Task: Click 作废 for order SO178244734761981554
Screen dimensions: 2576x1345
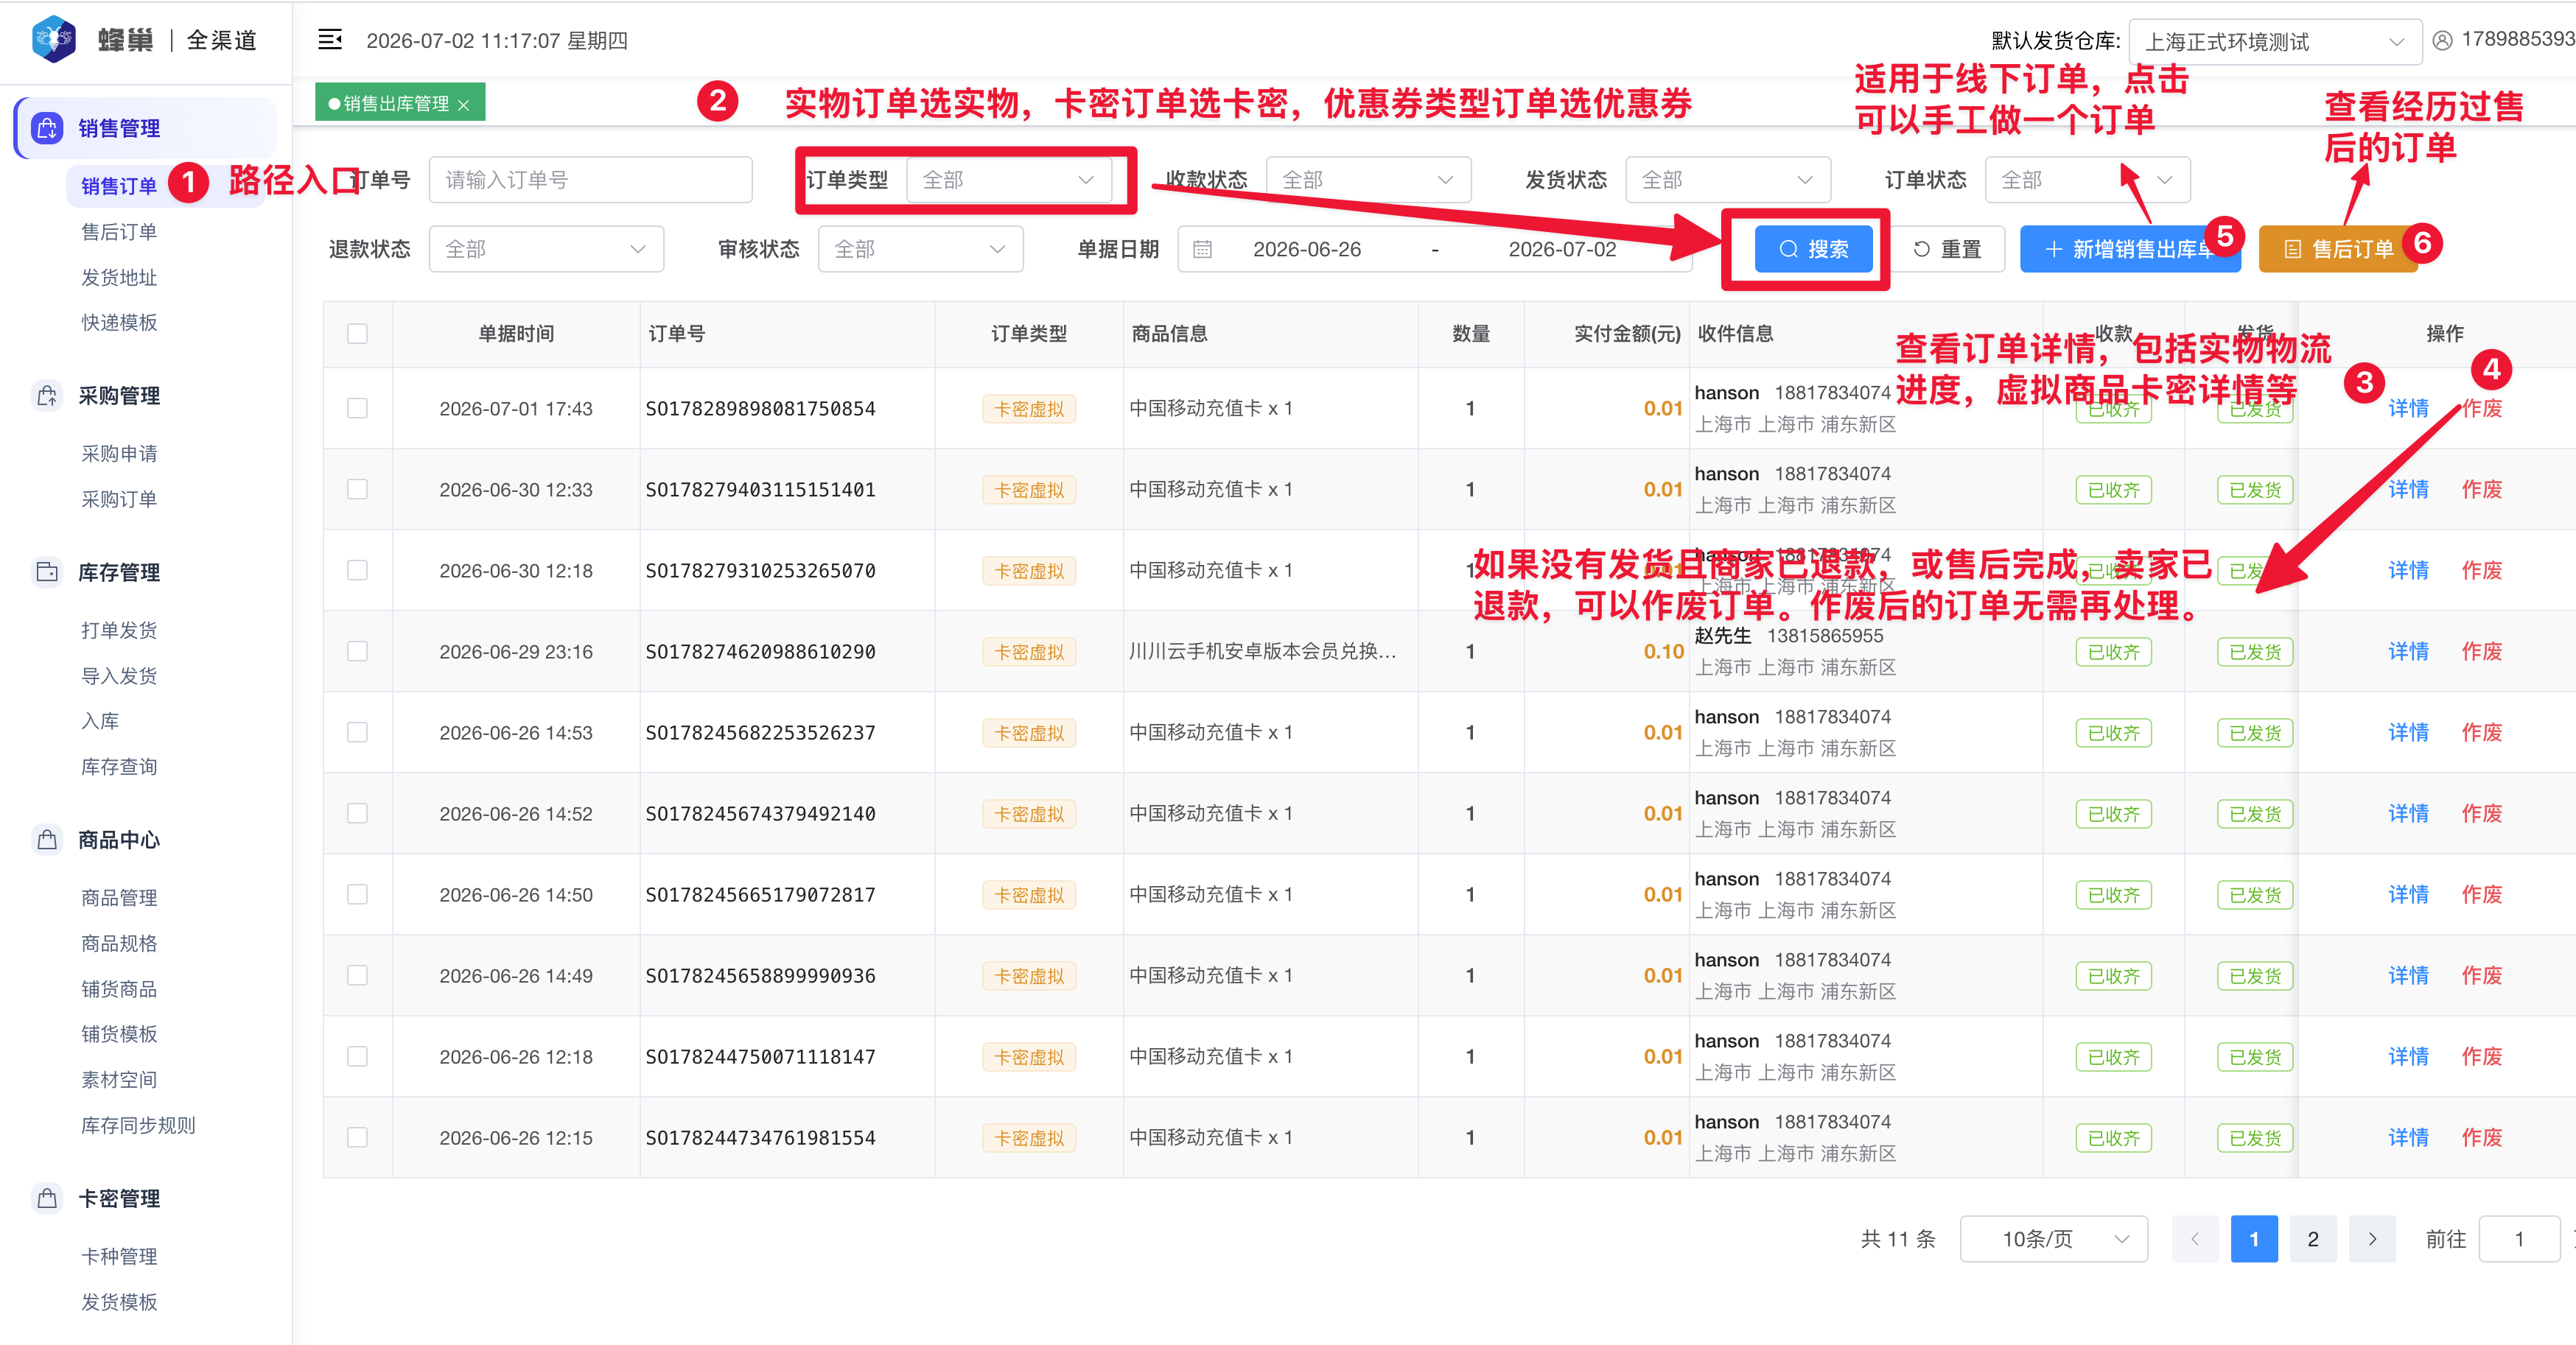Action: point(2481,1137)
